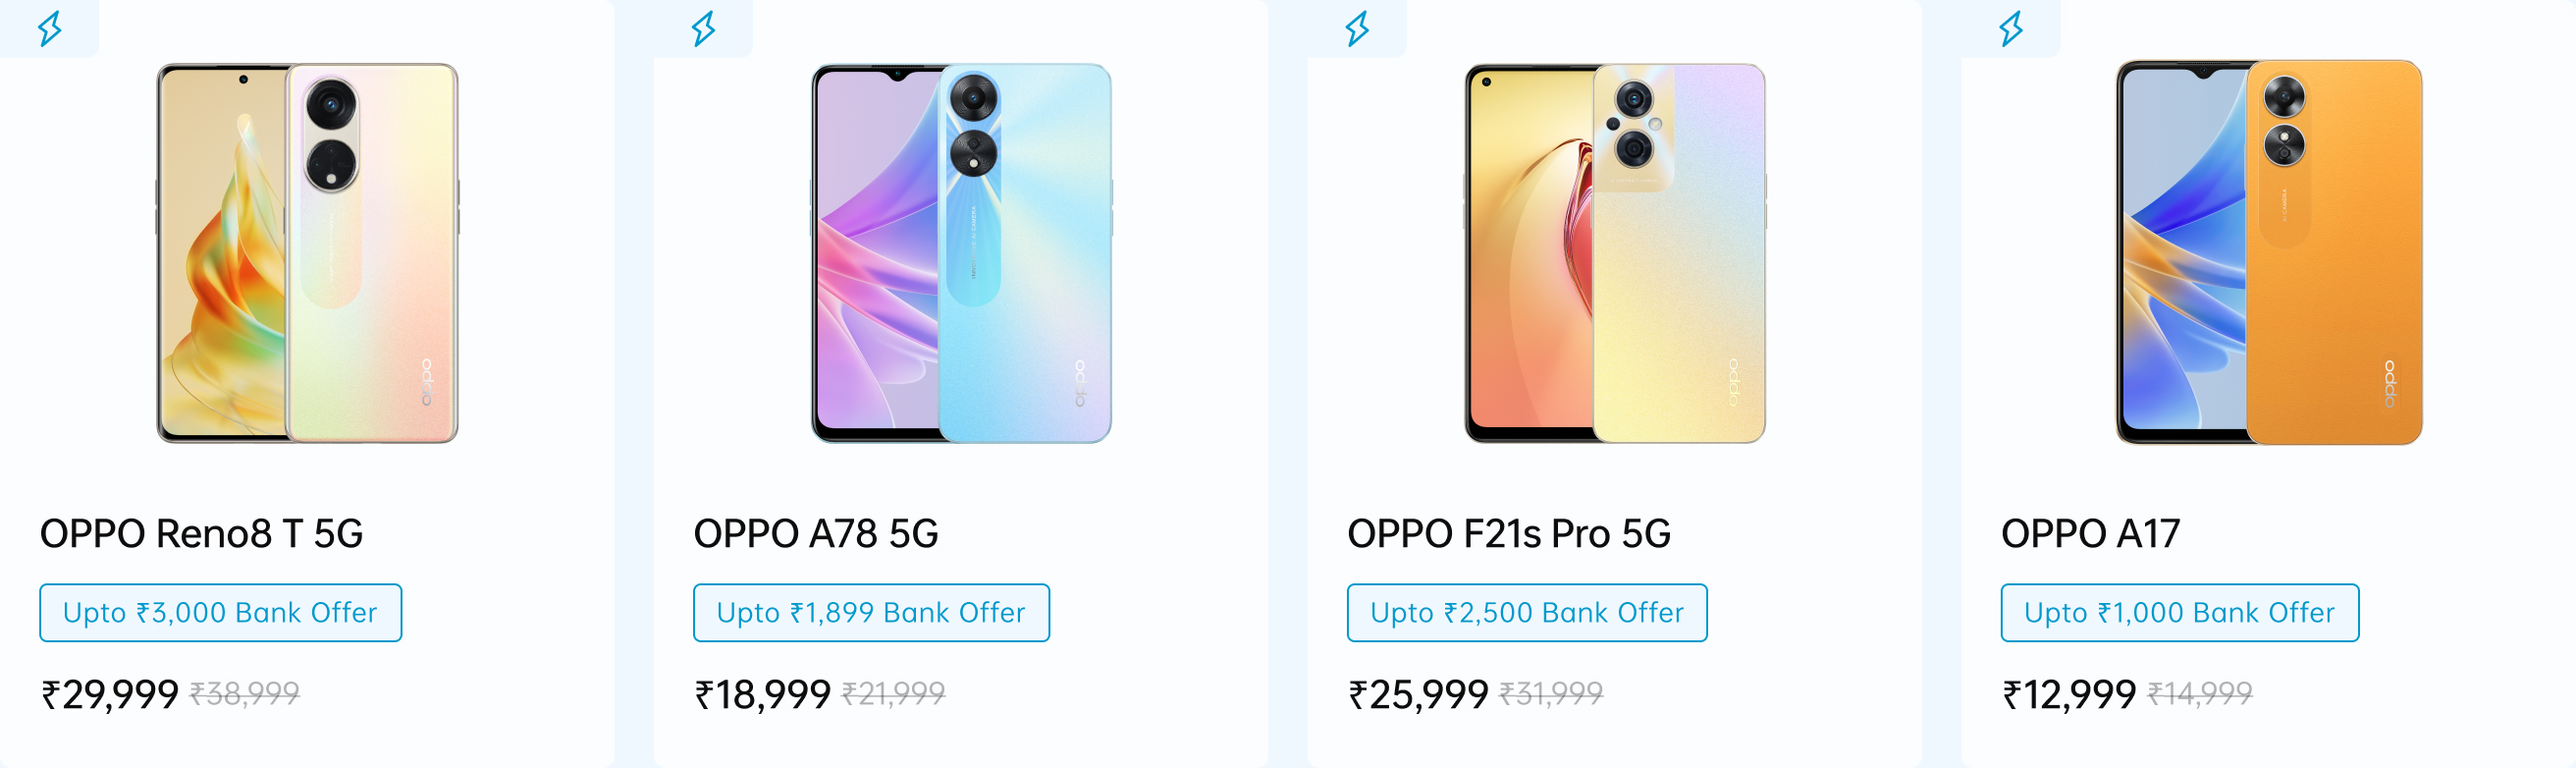
Task: Click the ₹12,999 price on OPPO A17
Action: (x=2069, y=695)
